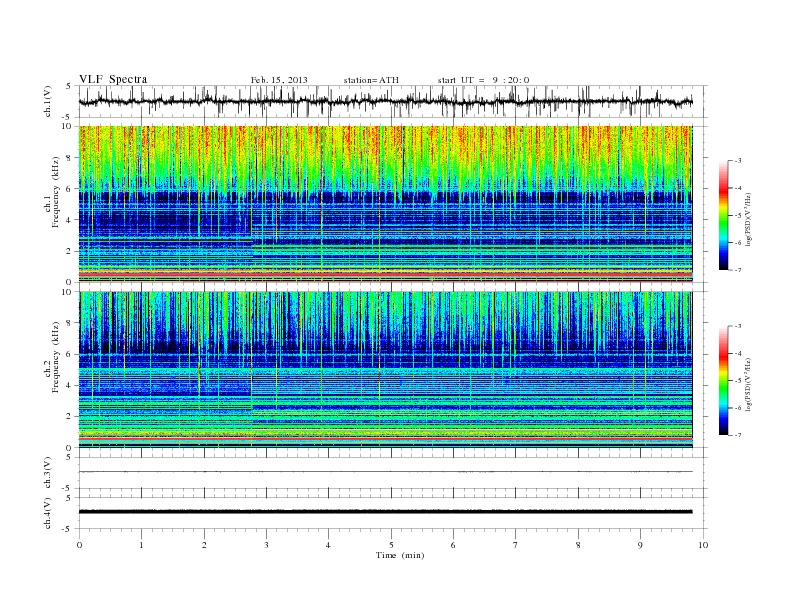The image size is (792, 612).
Task: Click the -6 label on ch.2 color bar
Action: (x=737, y=408)
